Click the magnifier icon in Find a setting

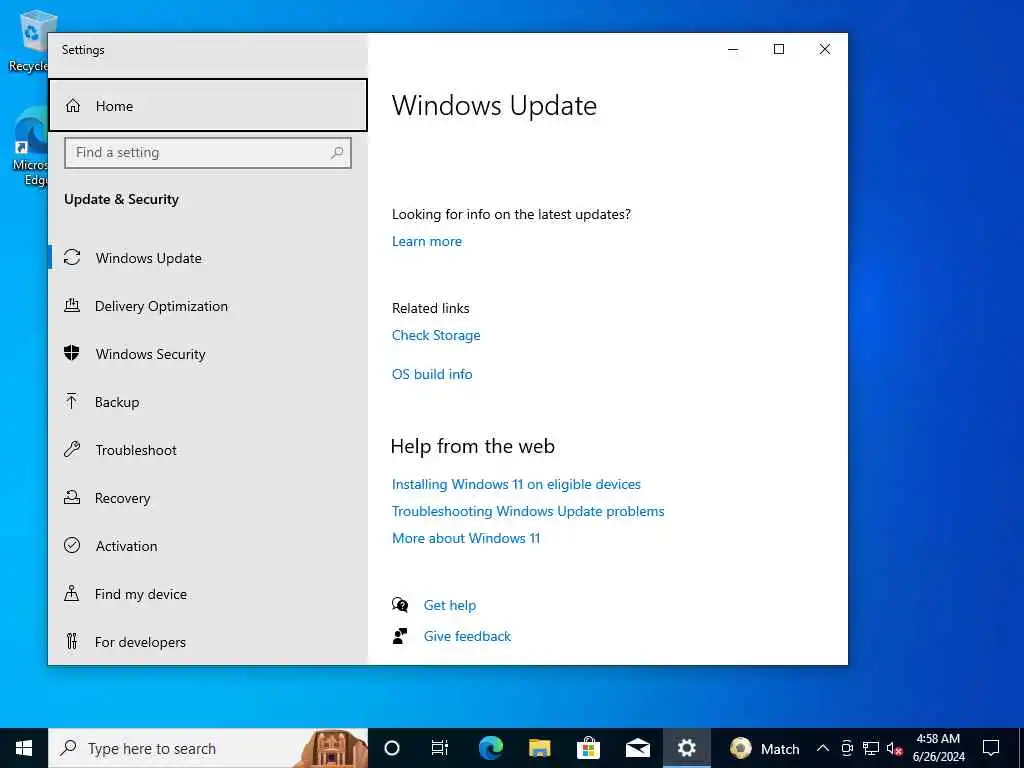337,153
